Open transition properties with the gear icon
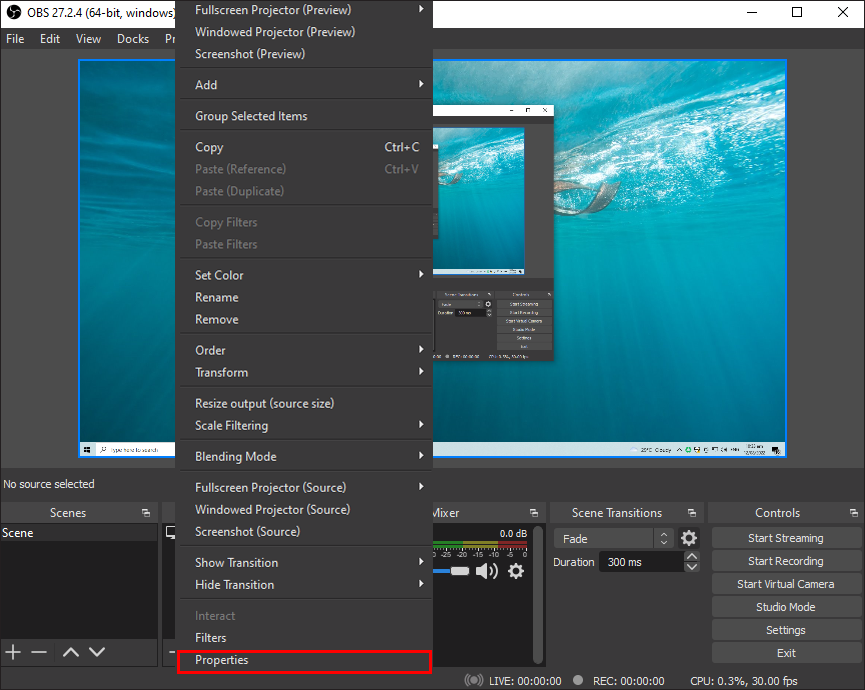The image size is (865, 690). pyautogui.click(x=688, y=537)
